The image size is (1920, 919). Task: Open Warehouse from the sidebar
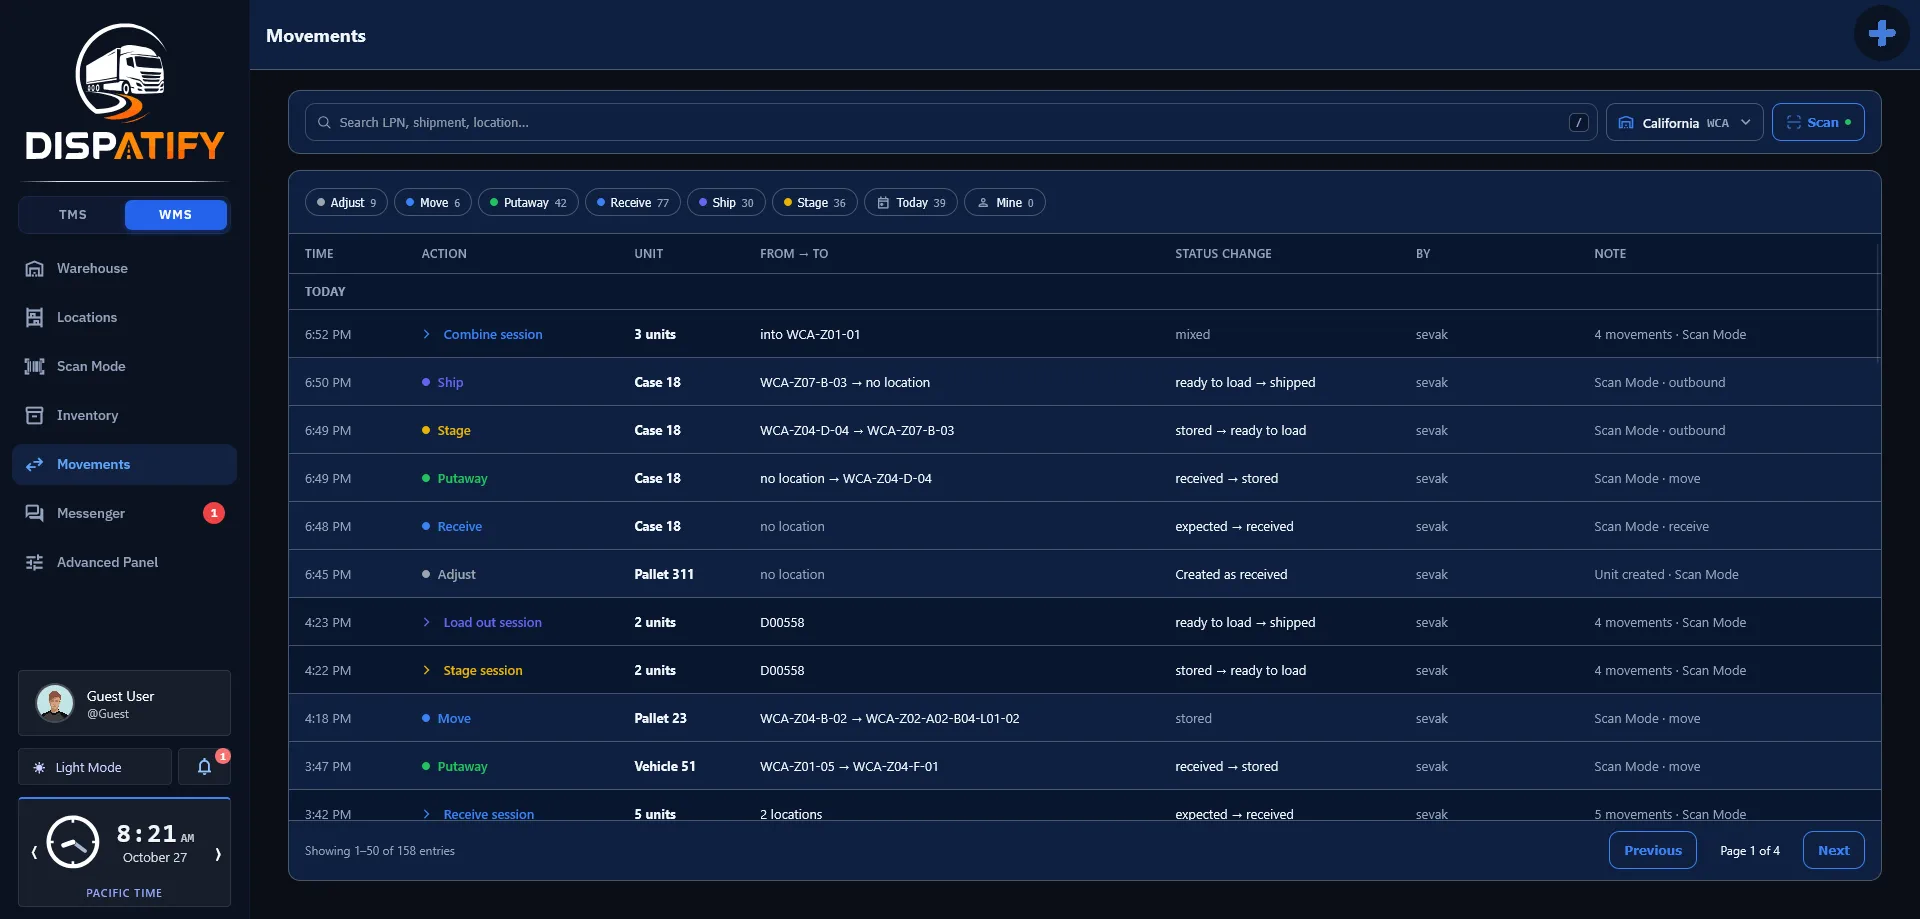tap(124, 268)
